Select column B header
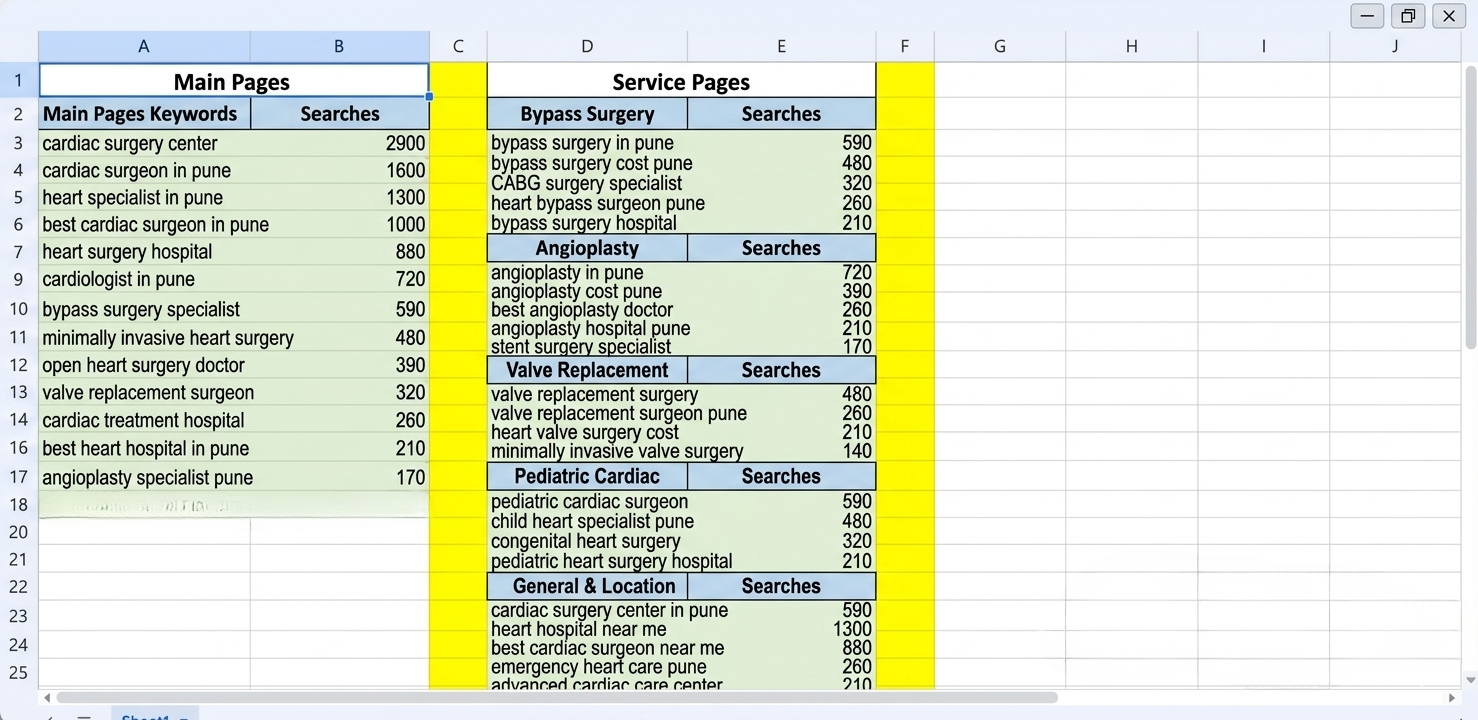 click(x=339, y=46)
